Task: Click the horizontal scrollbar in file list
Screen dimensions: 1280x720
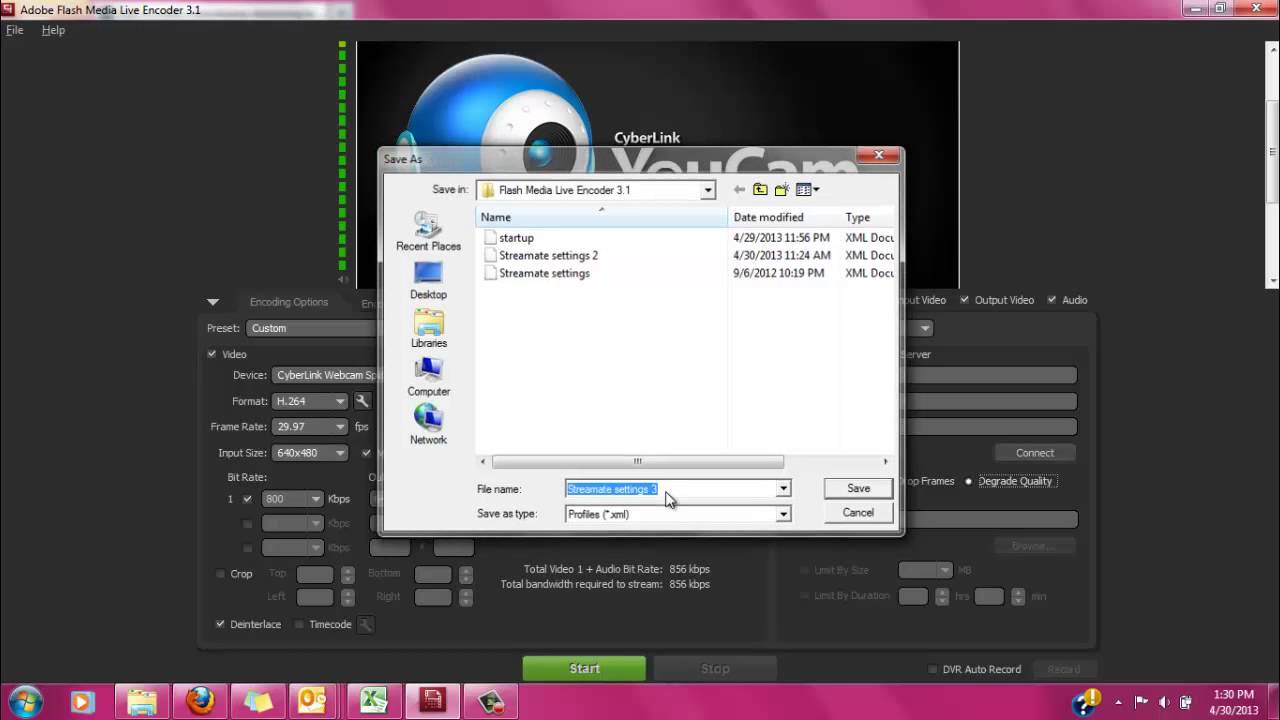Action: [x=638, y=462]
